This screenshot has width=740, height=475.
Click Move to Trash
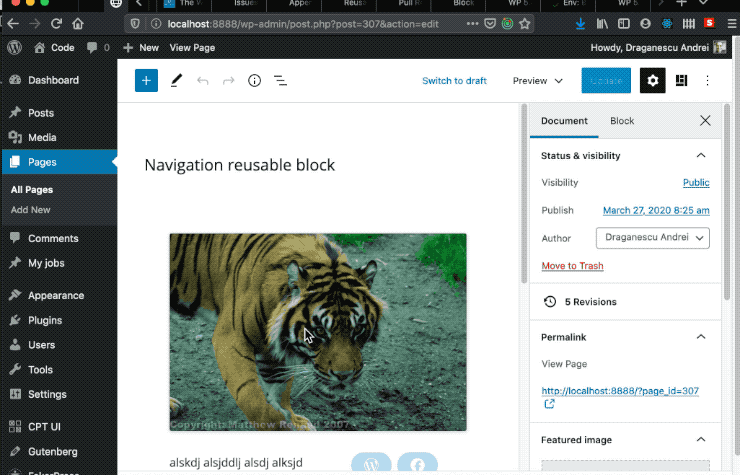coord(572,266)
